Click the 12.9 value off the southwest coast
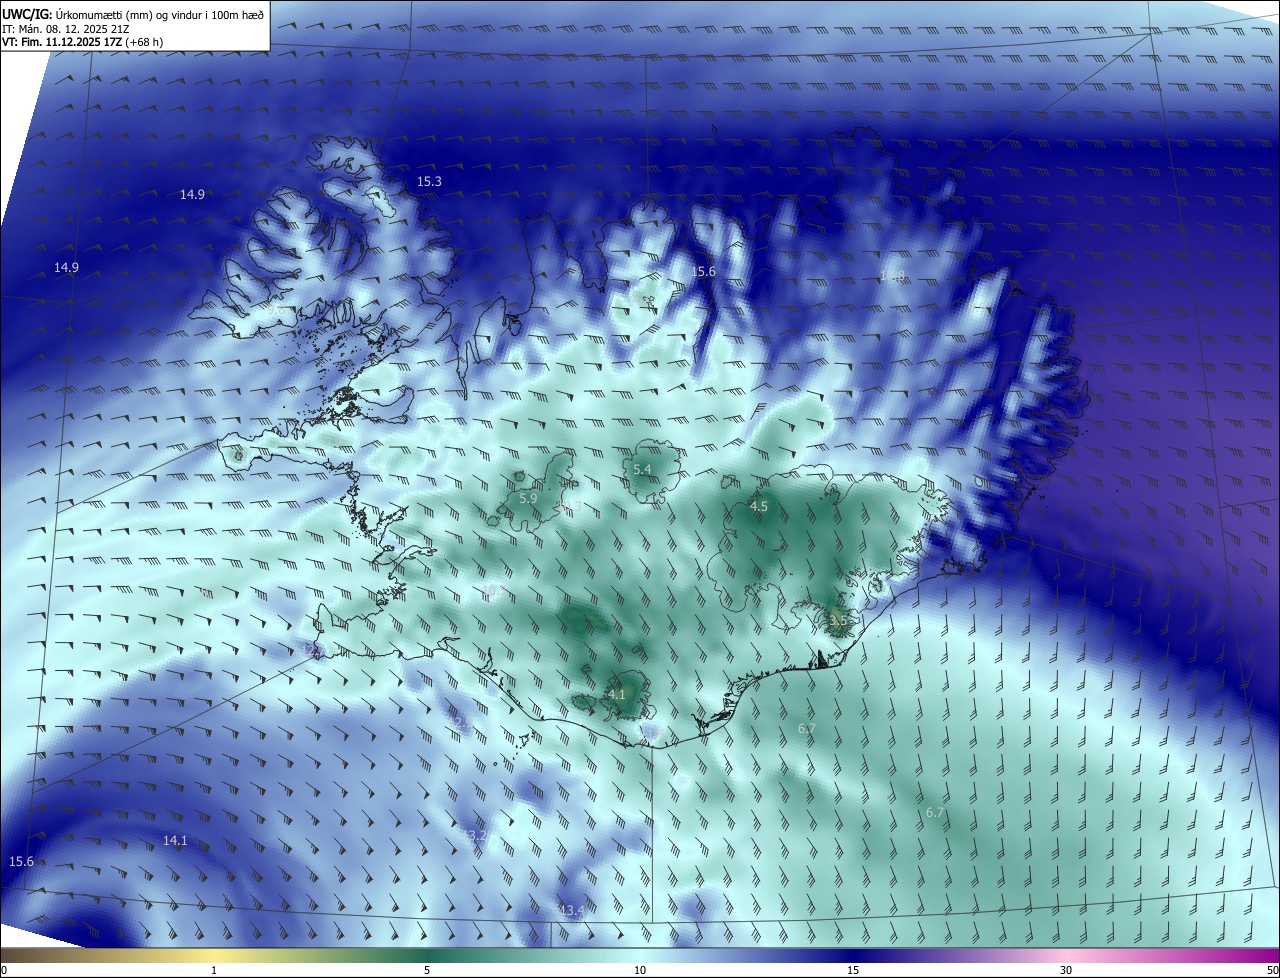Viewport: 1280px width, 978px height. pyautogui.click(x=461, y=722)
